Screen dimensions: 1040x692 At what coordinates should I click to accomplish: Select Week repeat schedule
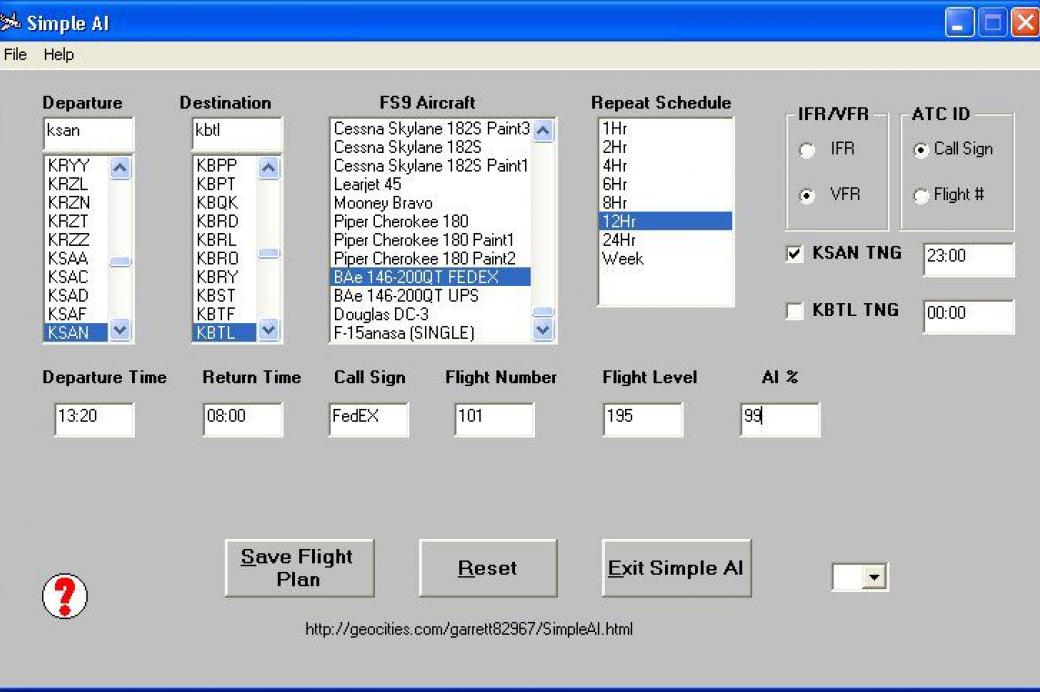pyautogui.click(x=666, y=258)
